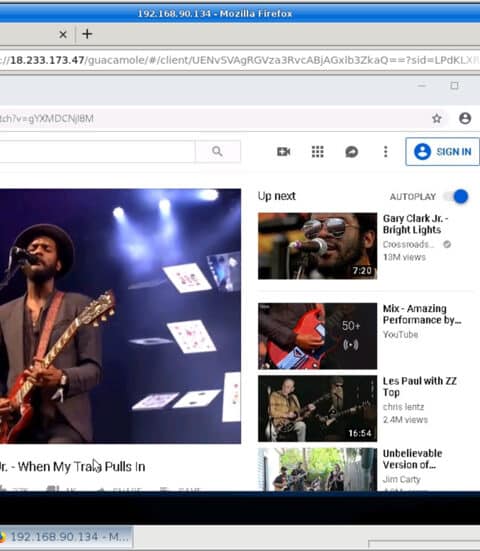Click the When My Train Pulls In title
The image size is (480, 551).
(x=72, y=467)
